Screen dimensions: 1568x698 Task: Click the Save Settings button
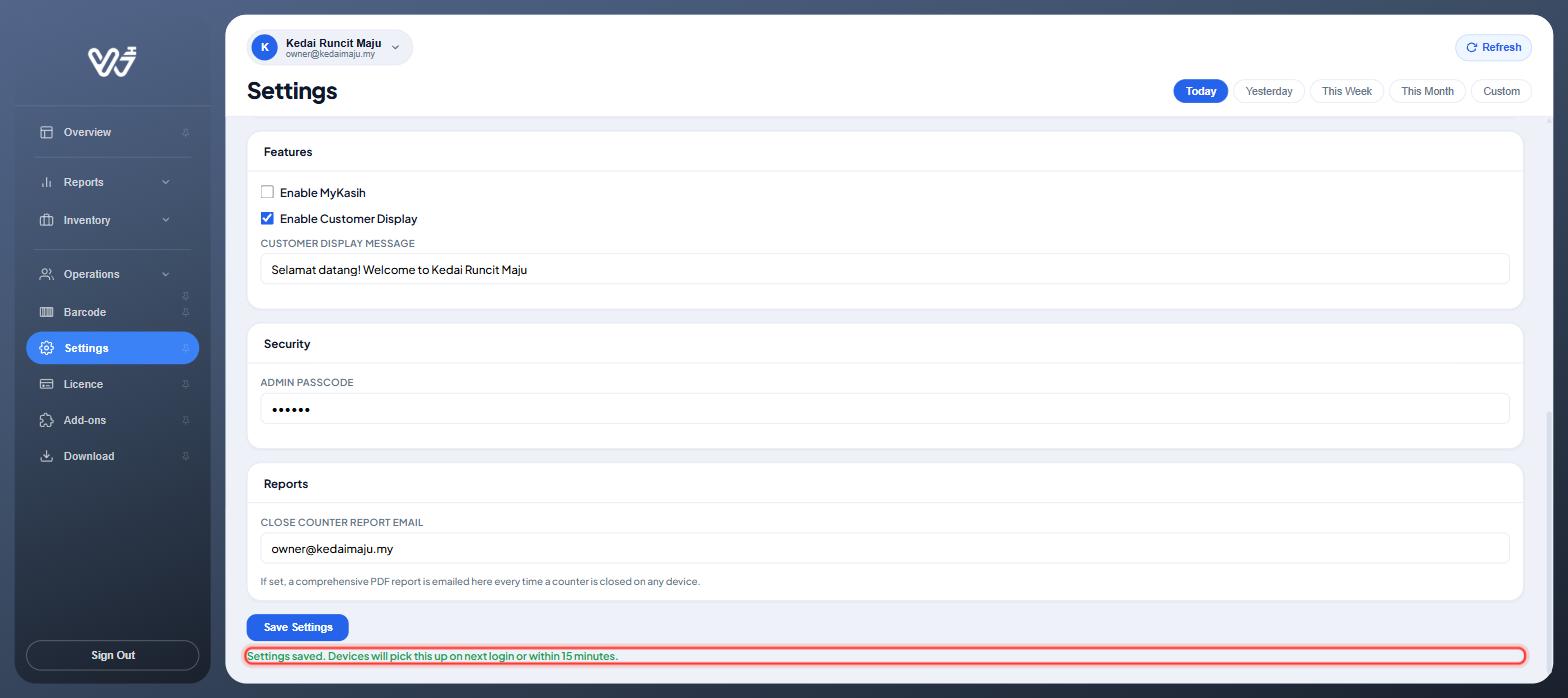297,627
